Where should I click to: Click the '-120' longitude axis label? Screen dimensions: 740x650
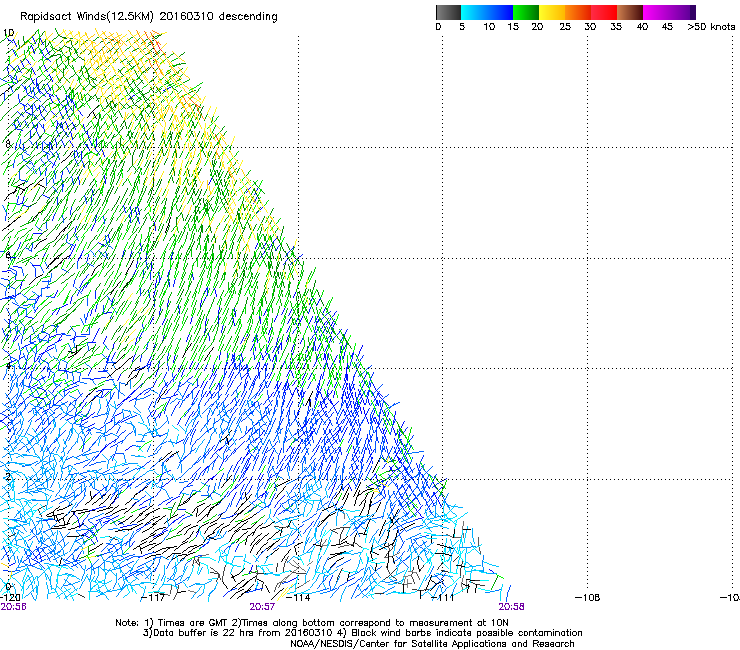click(x=10, y=598)
